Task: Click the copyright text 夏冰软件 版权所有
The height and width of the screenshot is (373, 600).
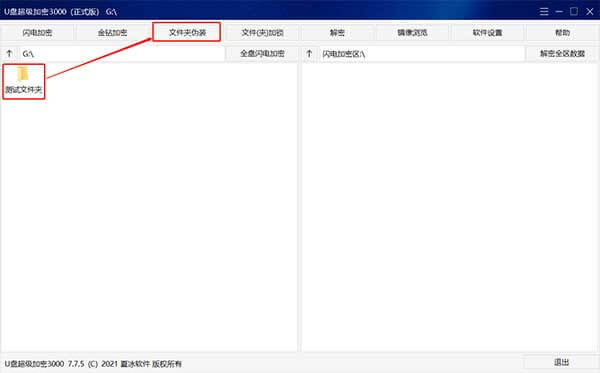Action: [x=151, y=364]
